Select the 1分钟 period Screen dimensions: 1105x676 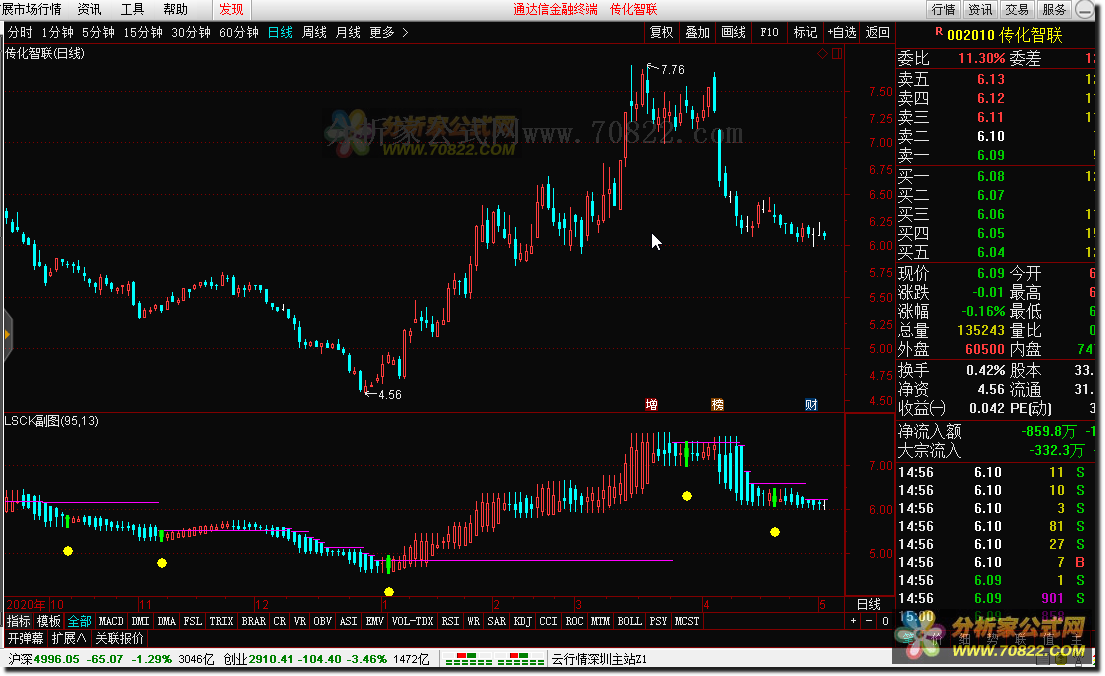[x=58, y=32]
